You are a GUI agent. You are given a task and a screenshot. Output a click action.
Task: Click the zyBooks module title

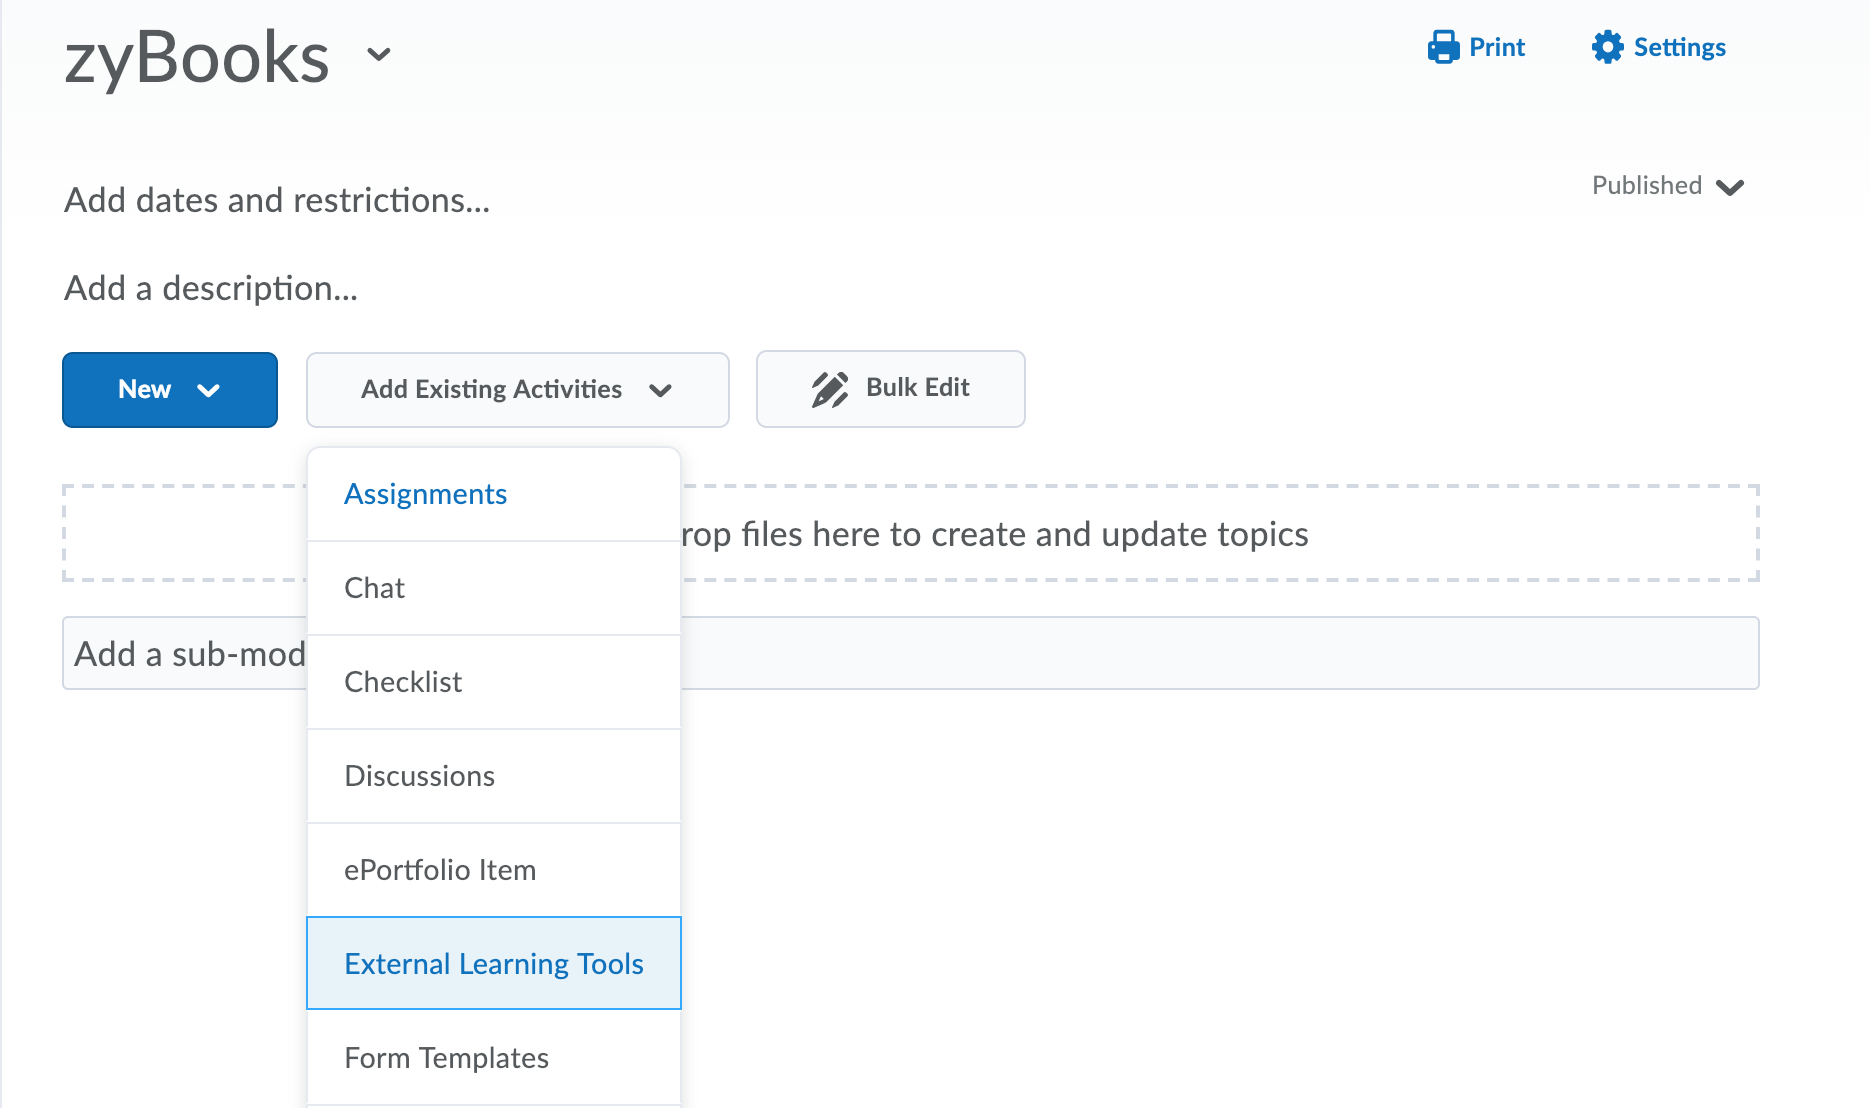[x=197, y=57]
